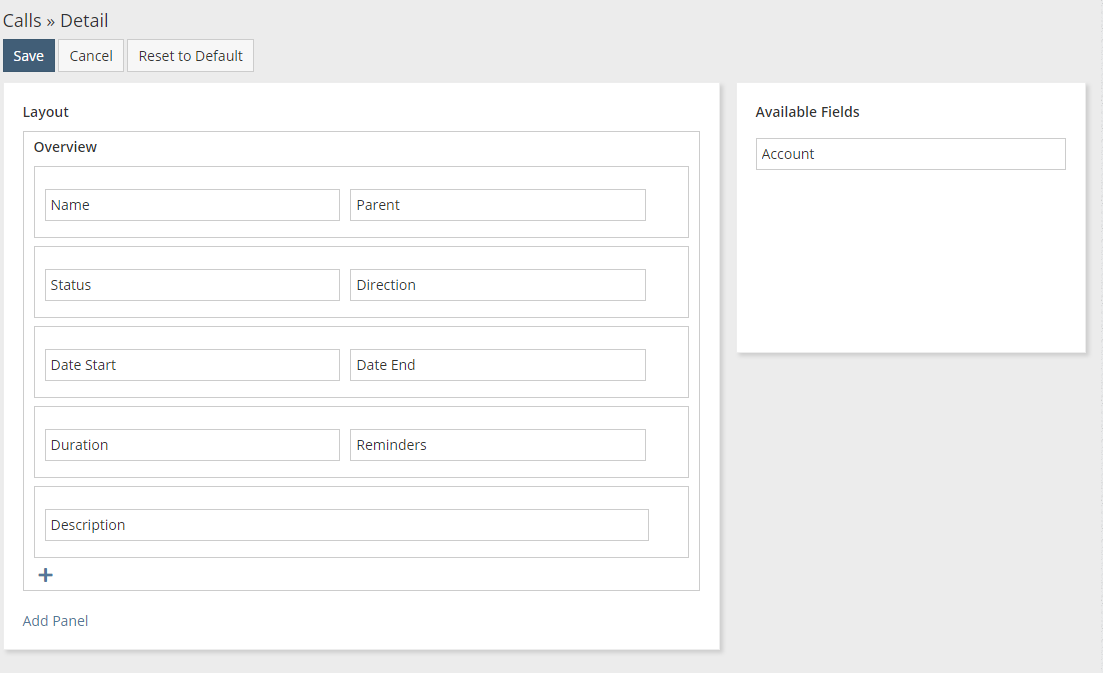Image resolution: width=1103 pixels, height=673 pixels.
Task: Click the Overview panel title
Action: [x=65, y=147]
